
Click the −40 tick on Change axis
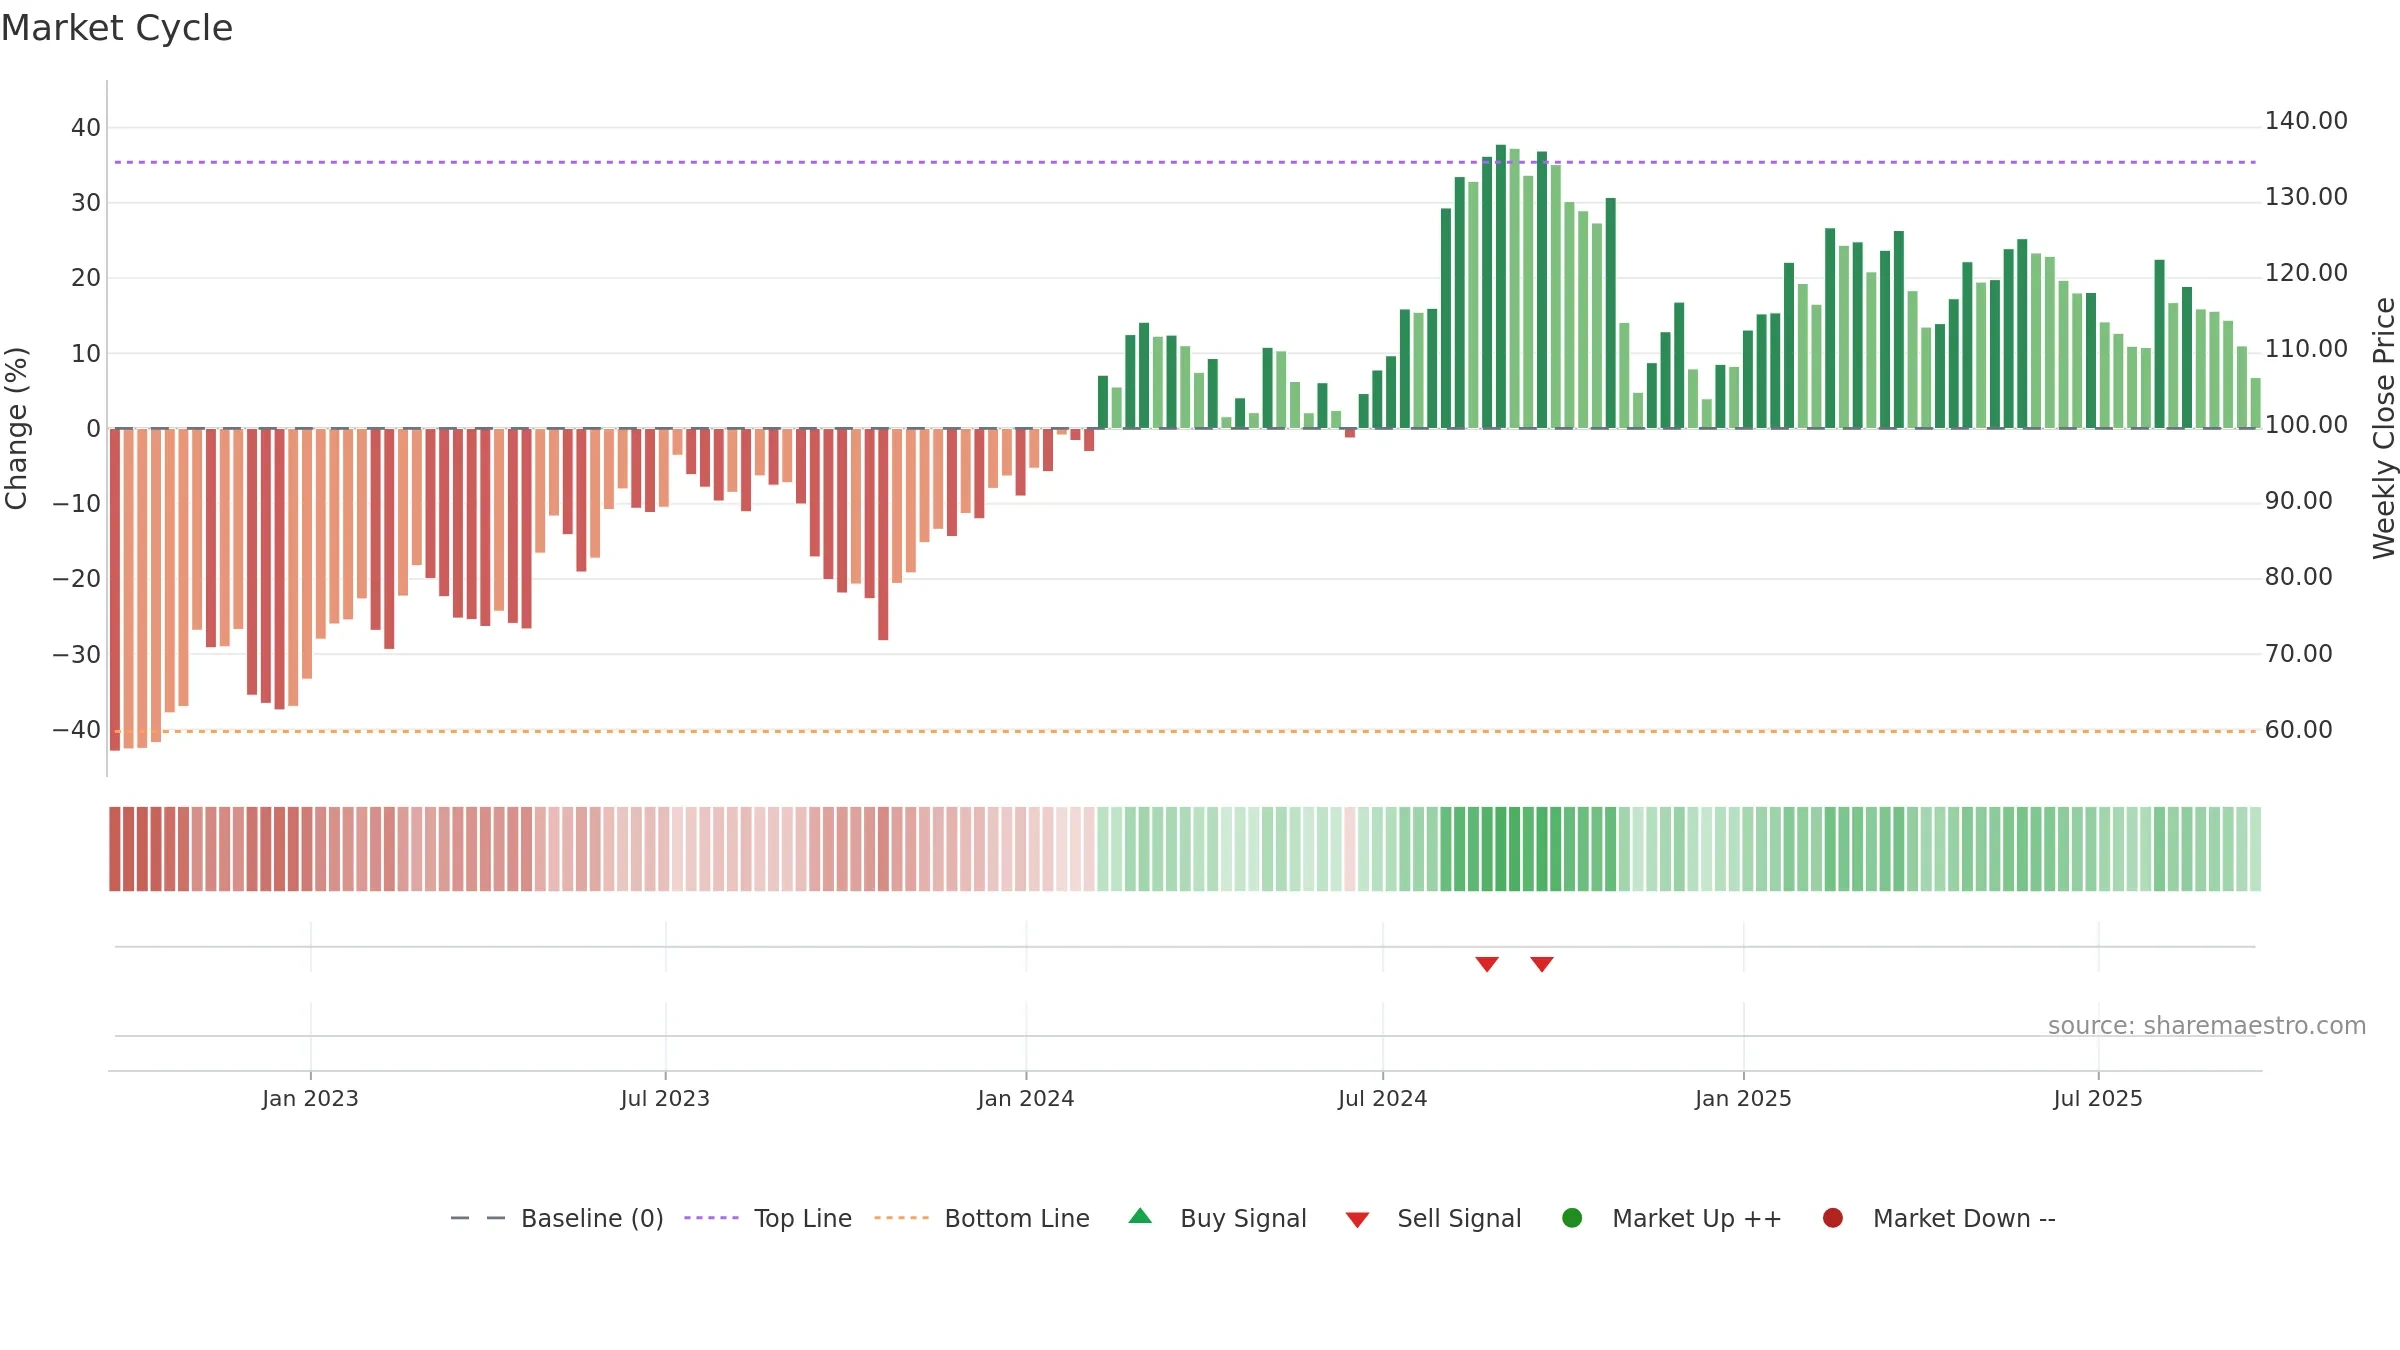[77, 730]
